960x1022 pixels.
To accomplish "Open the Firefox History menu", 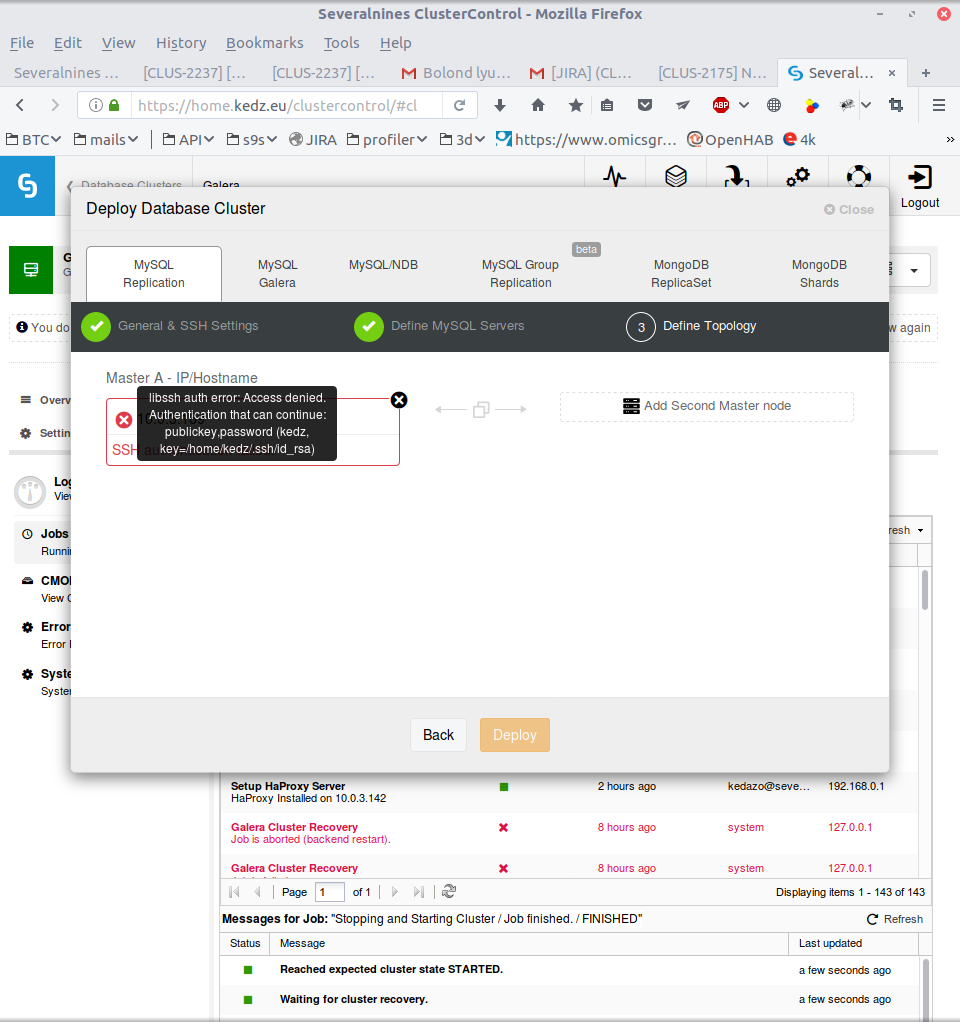I will 181,43.
